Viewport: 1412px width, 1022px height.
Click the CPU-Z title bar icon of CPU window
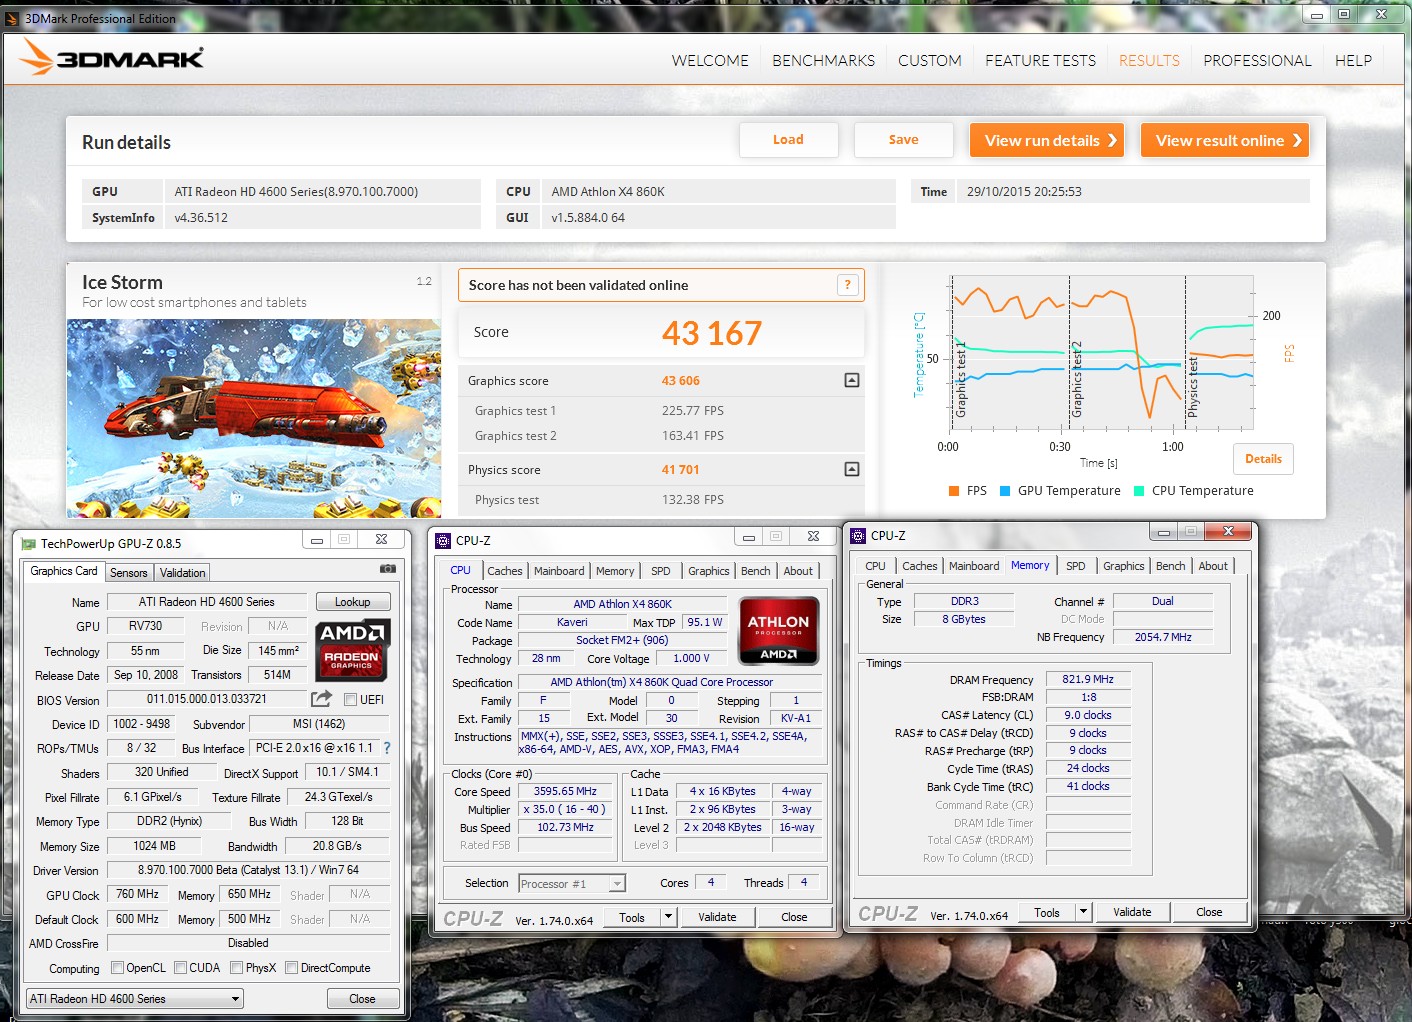[x=443, y=541]
